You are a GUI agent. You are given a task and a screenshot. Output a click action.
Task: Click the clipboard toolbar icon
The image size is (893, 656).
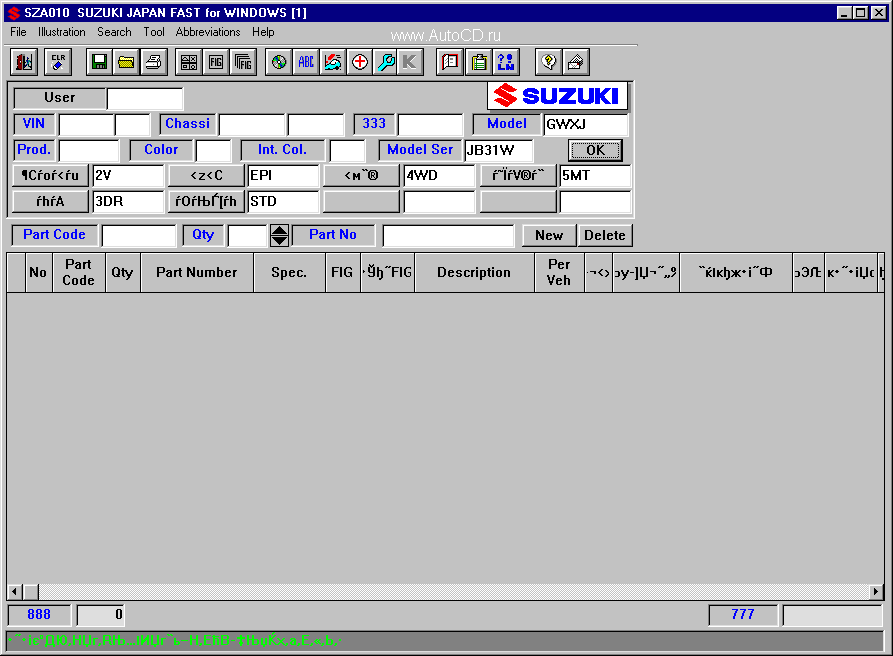(x=479, y=62)
